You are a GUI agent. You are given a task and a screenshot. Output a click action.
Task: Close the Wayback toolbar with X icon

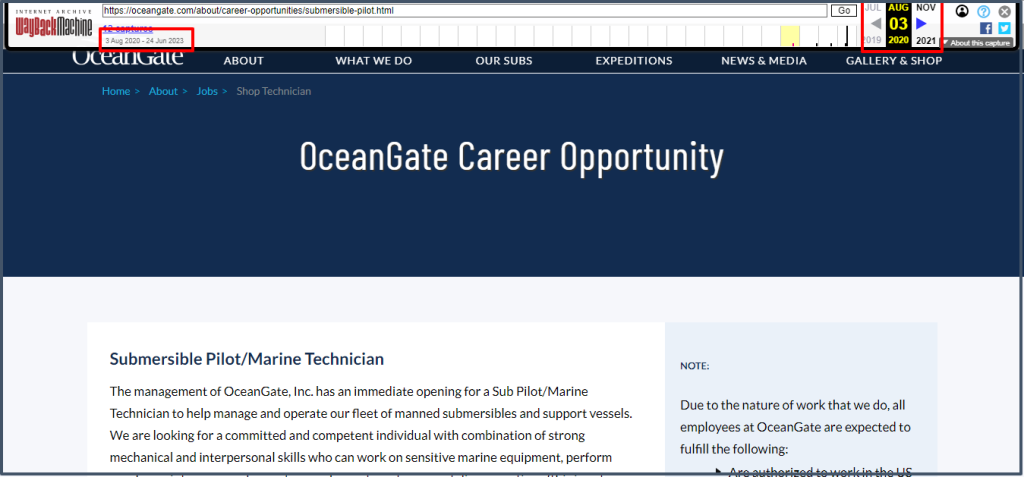point(1004,11)
